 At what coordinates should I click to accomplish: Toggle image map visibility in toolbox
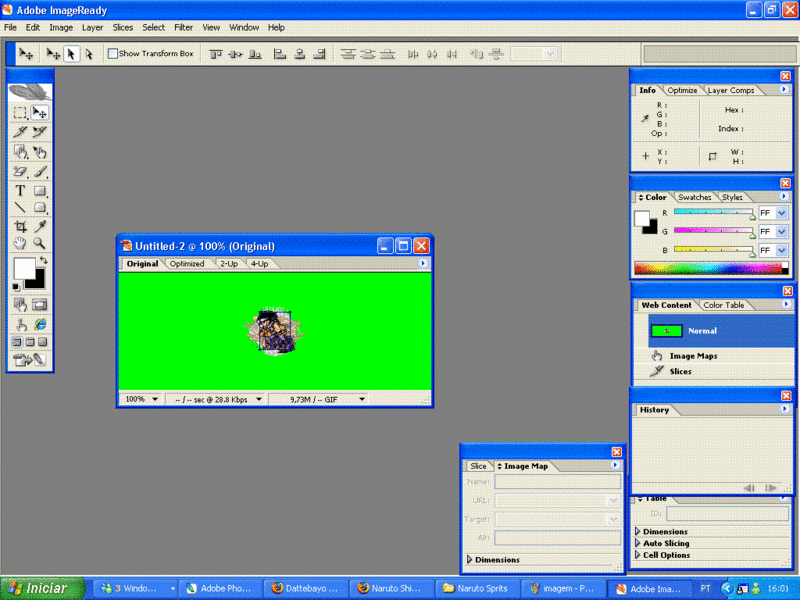coord(20,305)
